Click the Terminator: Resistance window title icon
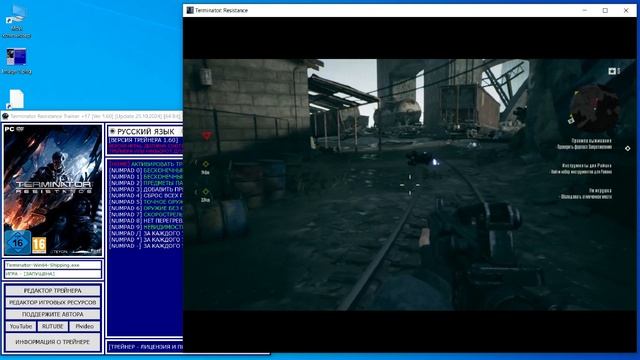Image resolution: width=640 pixels, height=360 pixels. click(x=190, y=10)
